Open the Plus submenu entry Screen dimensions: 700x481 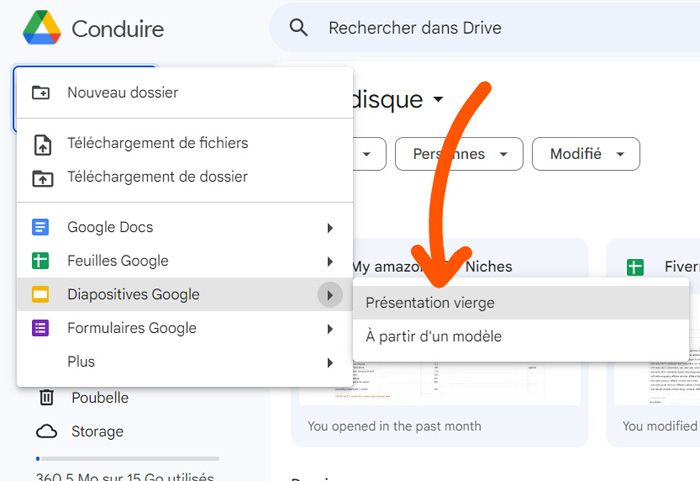[x=185, y=362]
